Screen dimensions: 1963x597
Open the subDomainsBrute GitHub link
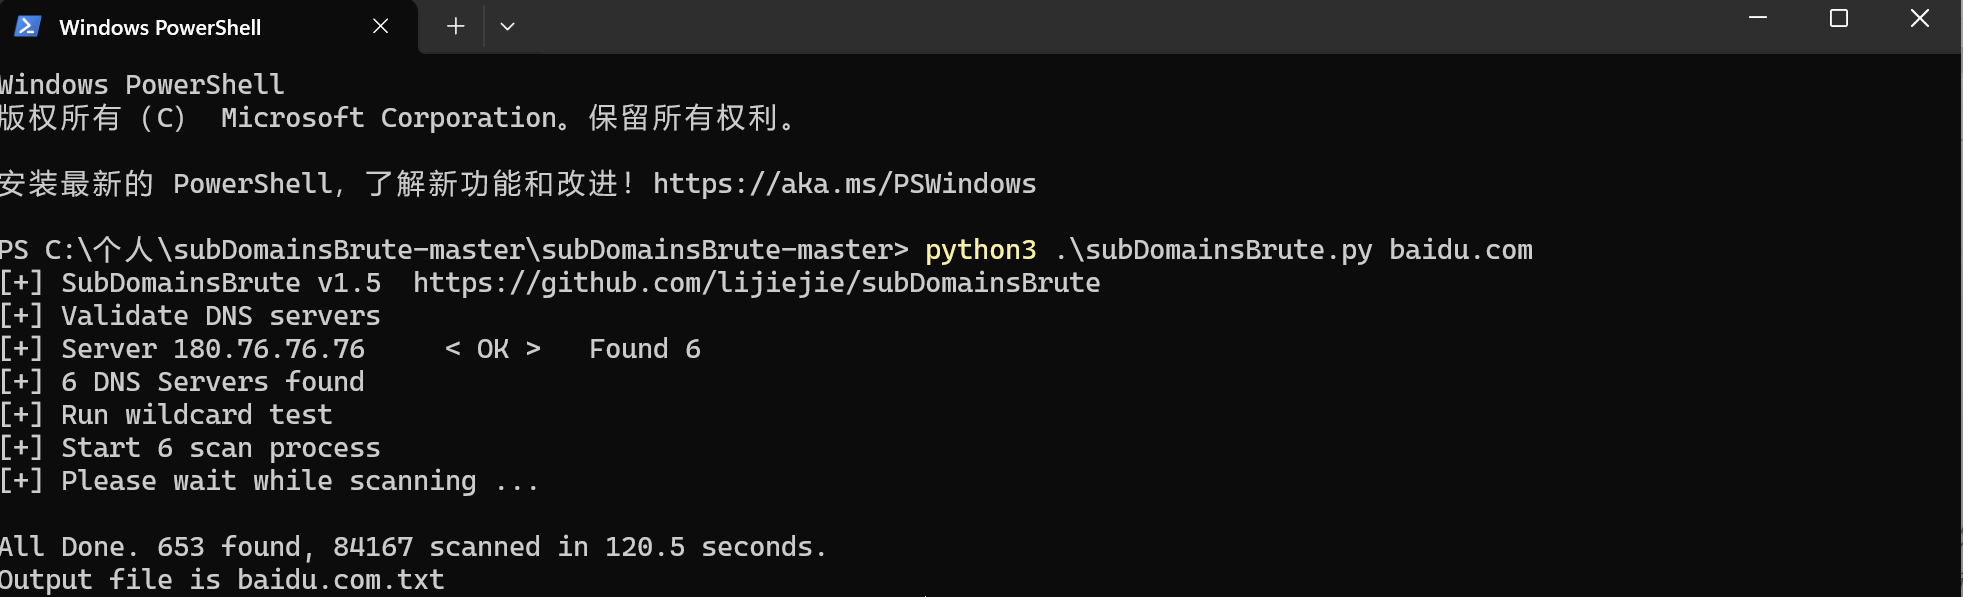tap(755, 282)
